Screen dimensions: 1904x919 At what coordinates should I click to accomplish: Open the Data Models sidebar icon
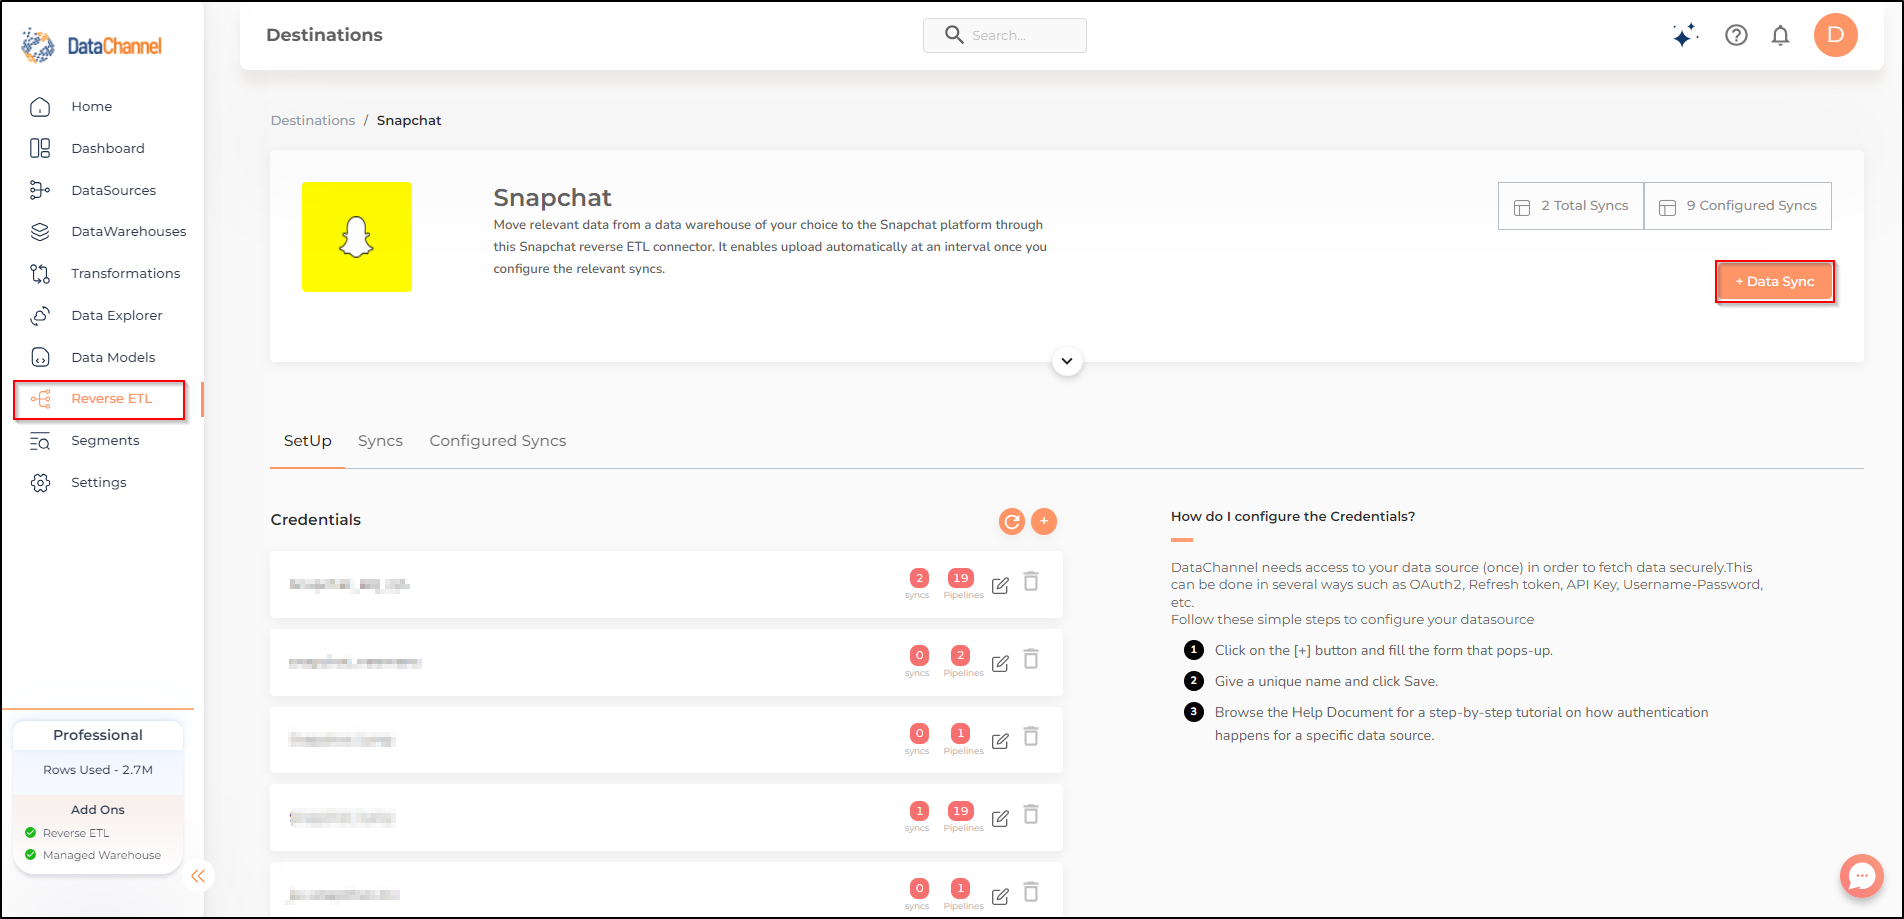(x=40, y=358)
